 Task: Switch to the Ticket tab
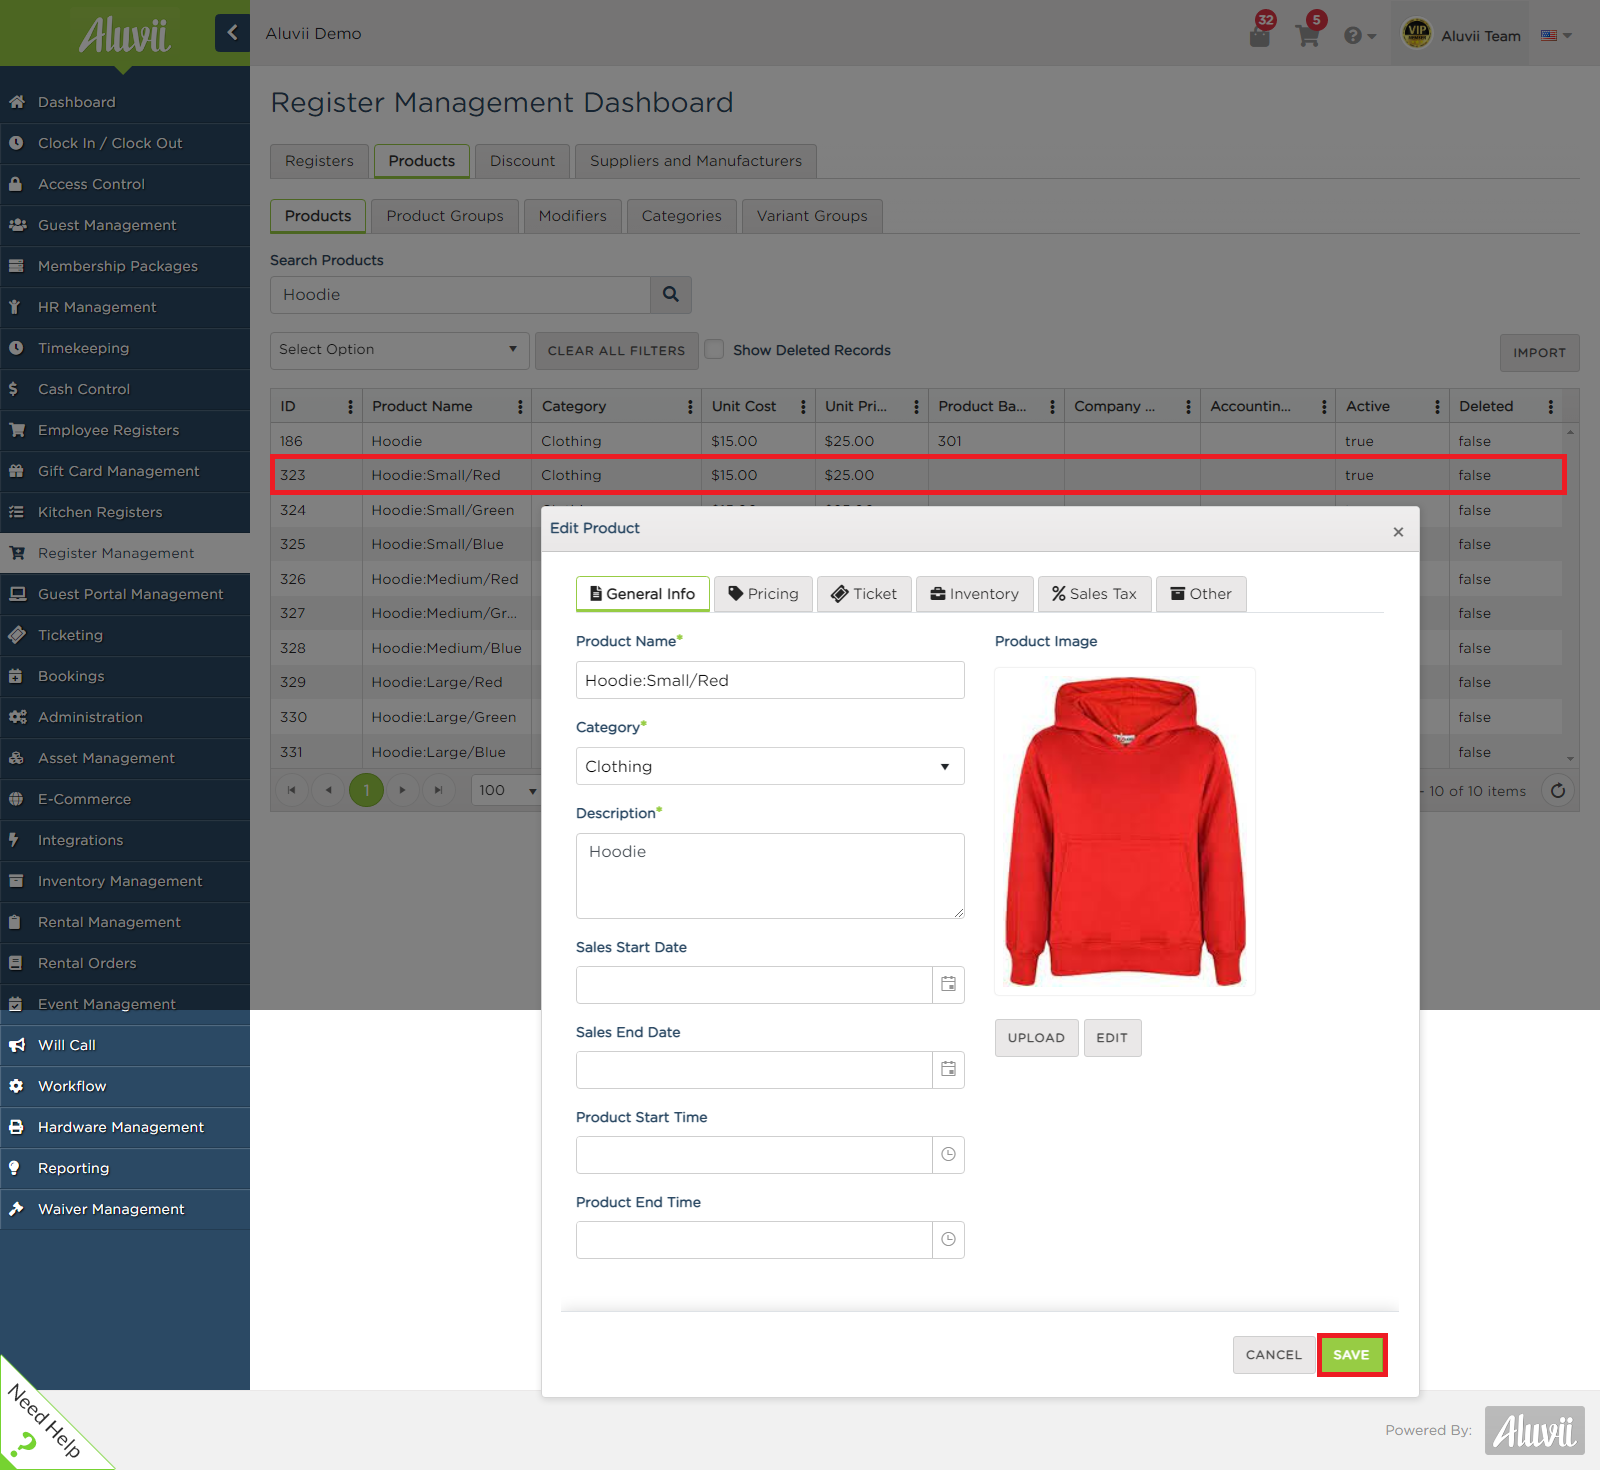[x=864, y=594]
